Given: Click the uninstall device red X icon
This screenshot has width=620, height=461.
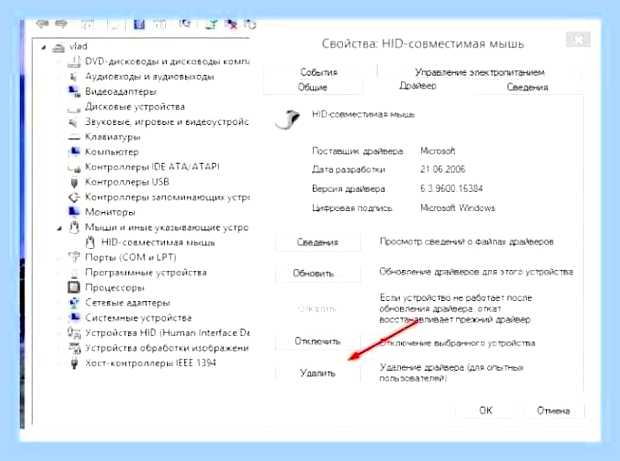Looking at the screenshot, I should tap(231, 25).
